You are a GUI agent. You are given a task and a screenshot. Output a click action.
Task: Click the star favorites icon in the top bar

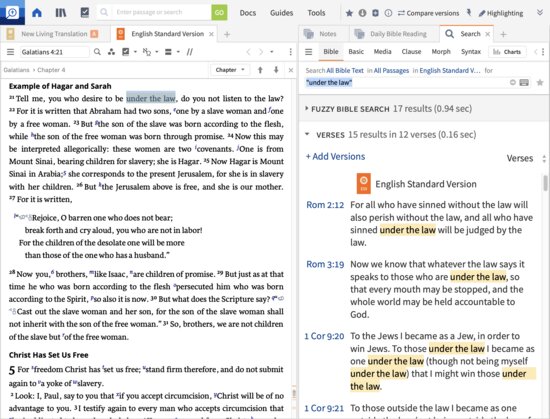tap(349, 13)
